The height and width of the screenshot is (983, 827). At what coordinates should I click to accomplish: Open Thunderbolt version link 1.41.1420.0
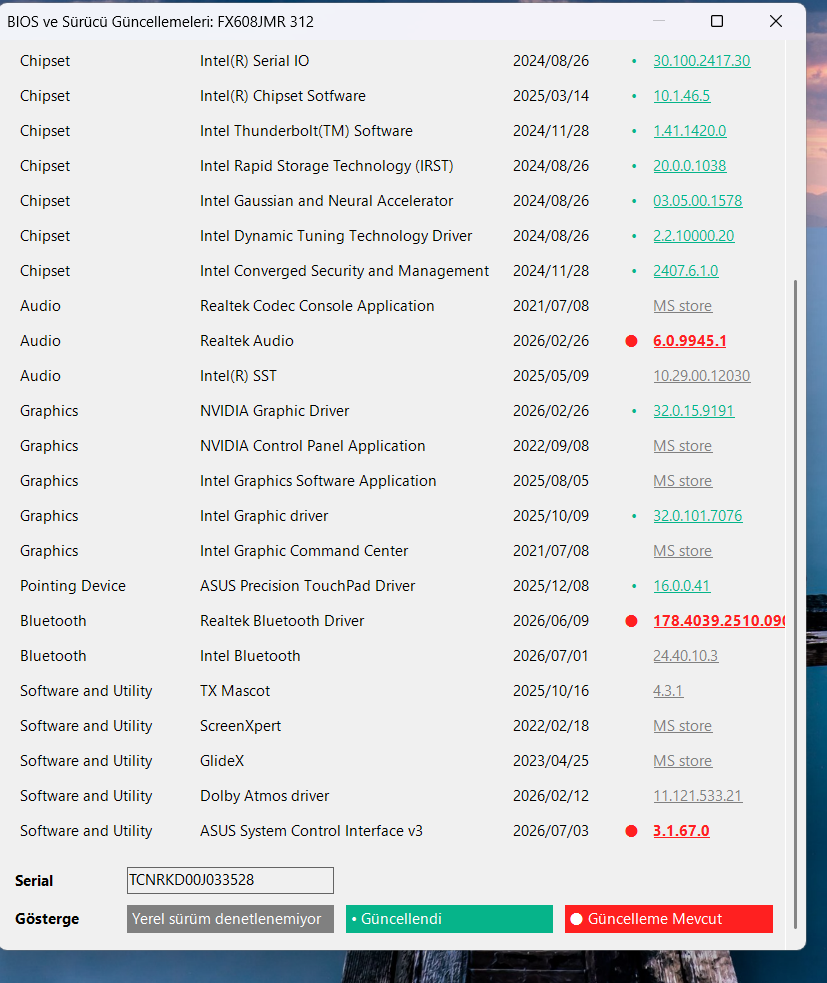point(690,131)
